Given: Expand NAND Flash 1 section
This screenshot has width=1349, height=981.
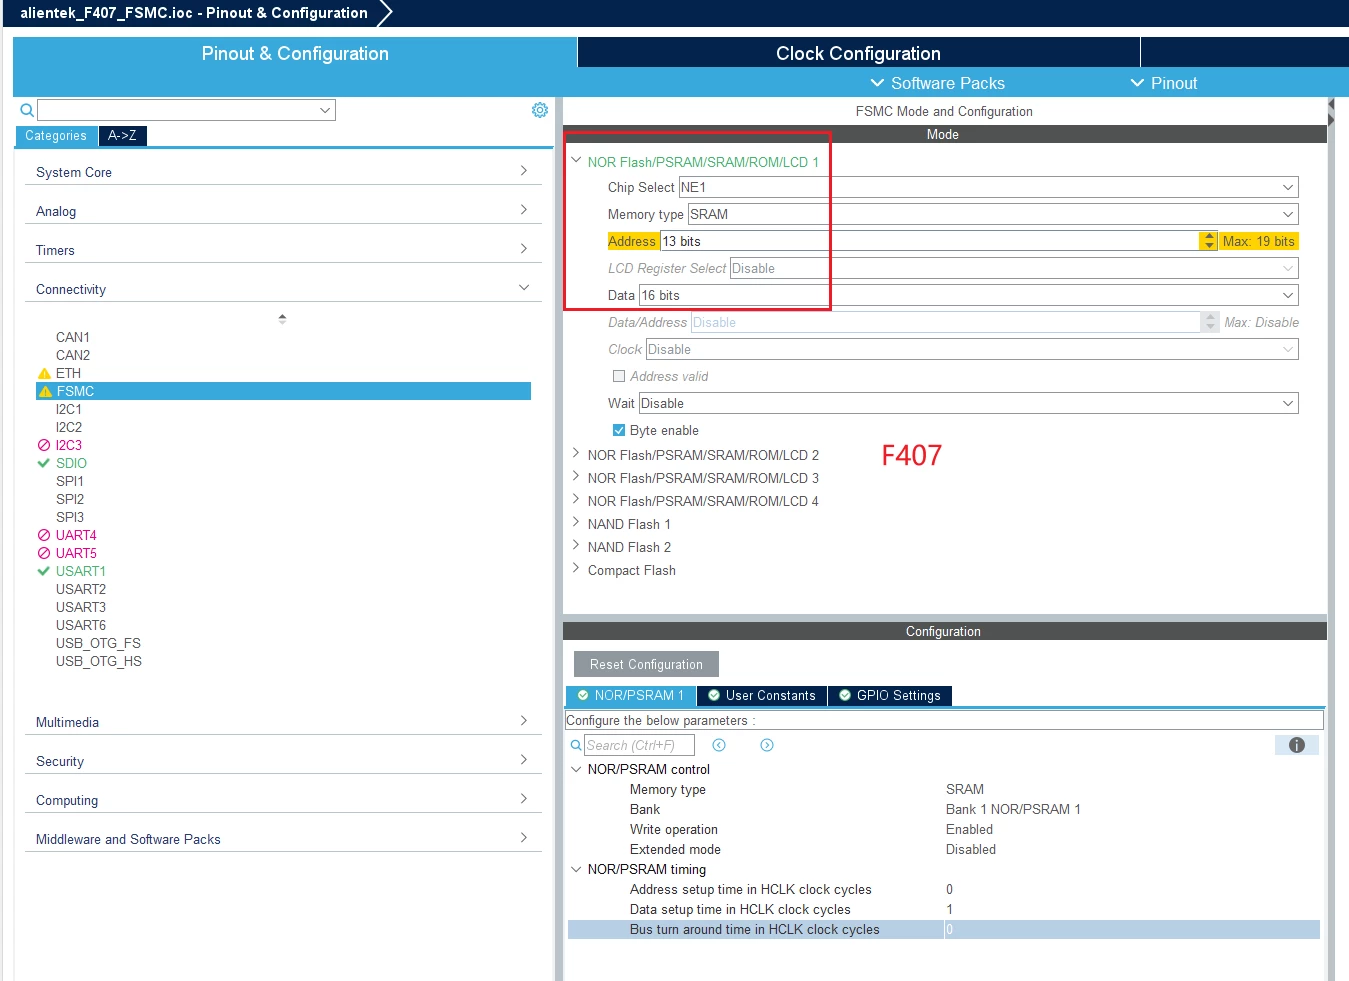Looking at the screenshot, I should (576, 523).
